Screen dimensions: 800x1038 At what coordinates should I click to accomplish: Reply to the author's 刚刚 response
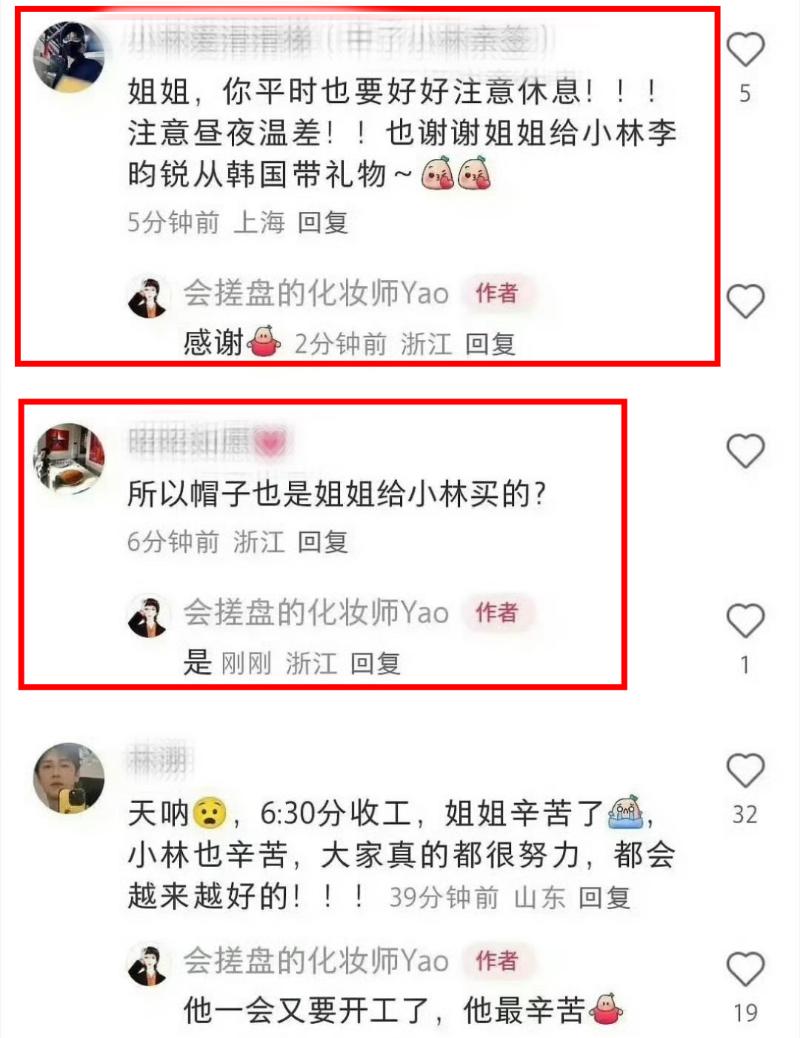(x=375, y=663)
